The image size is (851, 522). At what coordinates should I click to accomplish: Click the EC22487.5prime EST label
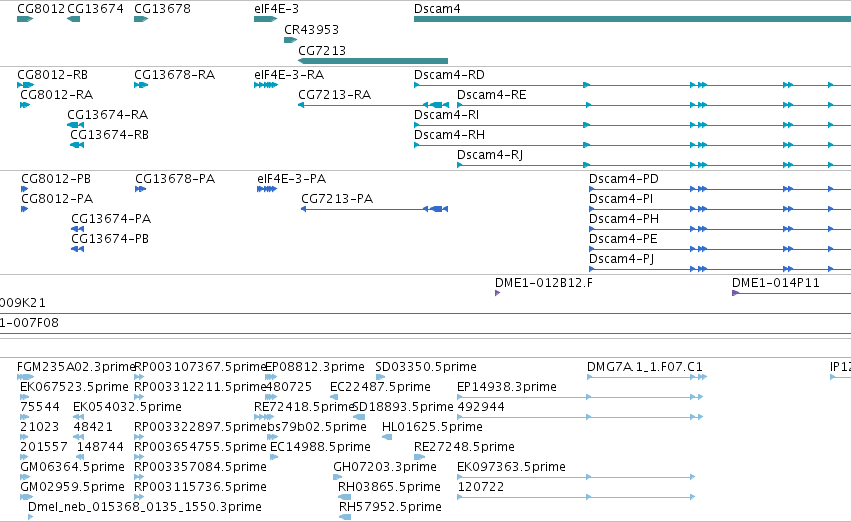coord(380,387)
